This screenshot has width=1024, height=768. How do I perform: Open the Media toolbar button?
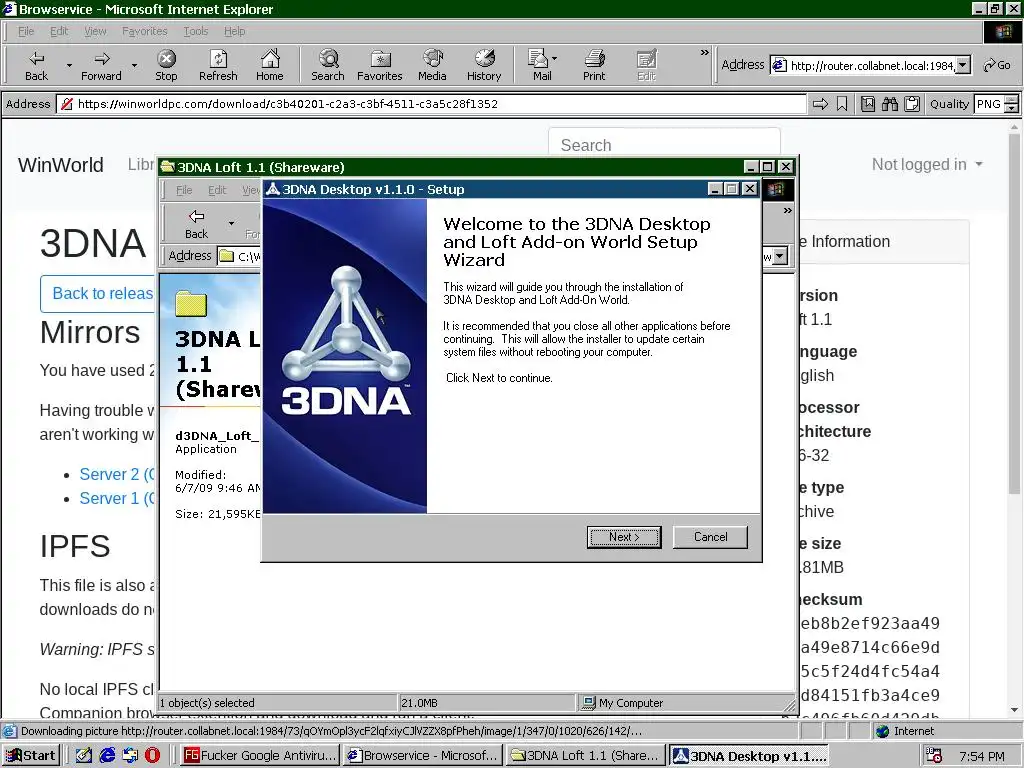tap(432, 65)
